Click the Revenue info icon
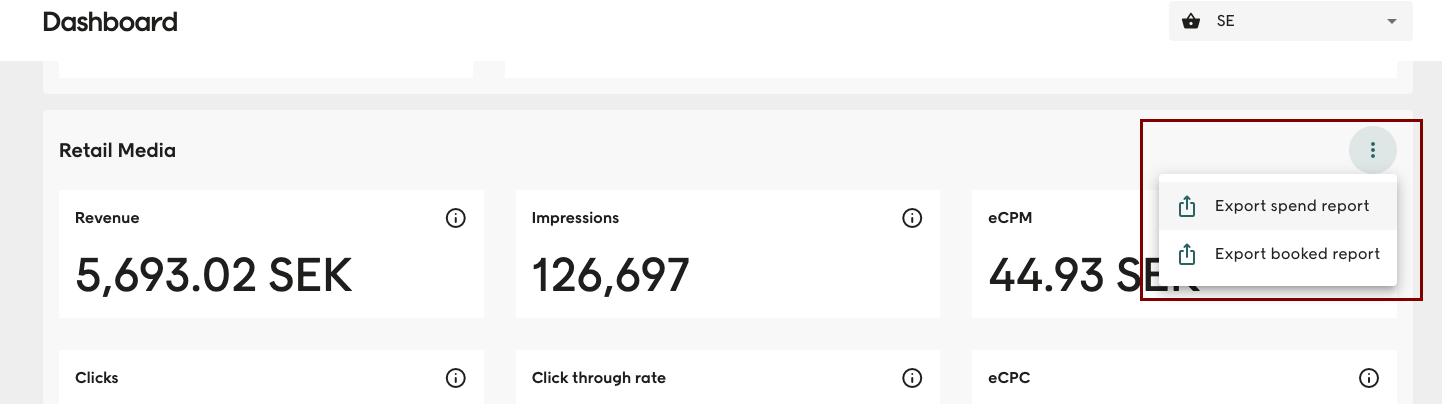Image resolution: width=1442 pixels, height=404 pixels. point(456,218)
